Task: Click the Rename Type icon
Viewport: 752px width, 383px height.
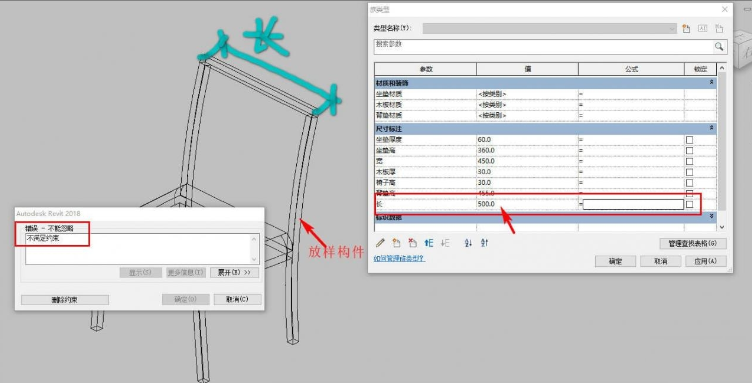Action: tap(703, 29)
